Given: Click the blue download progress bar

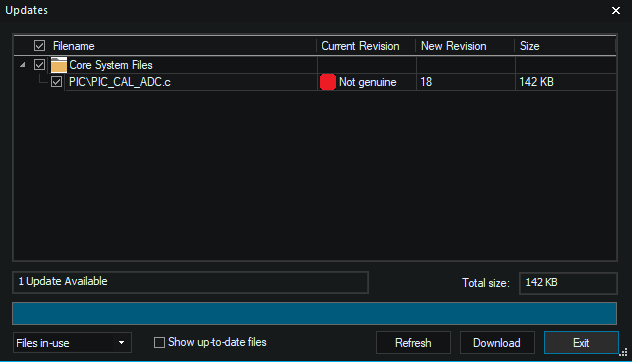Looking at the screenshot, I should [x=314, y=313].
